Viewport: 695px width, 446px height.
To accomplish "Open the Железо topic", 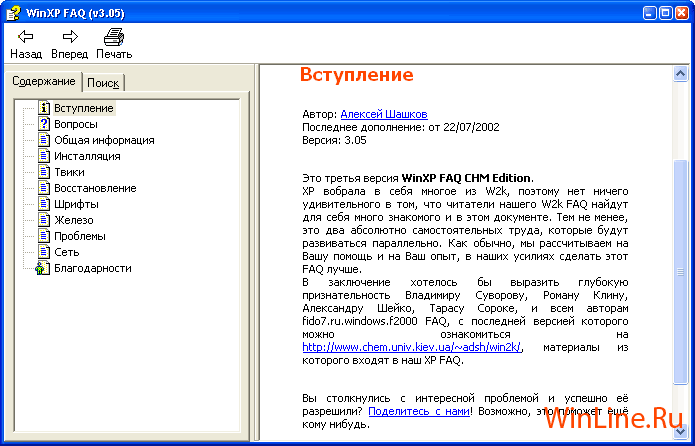I will pyautogui.click(x=74, y=220).
